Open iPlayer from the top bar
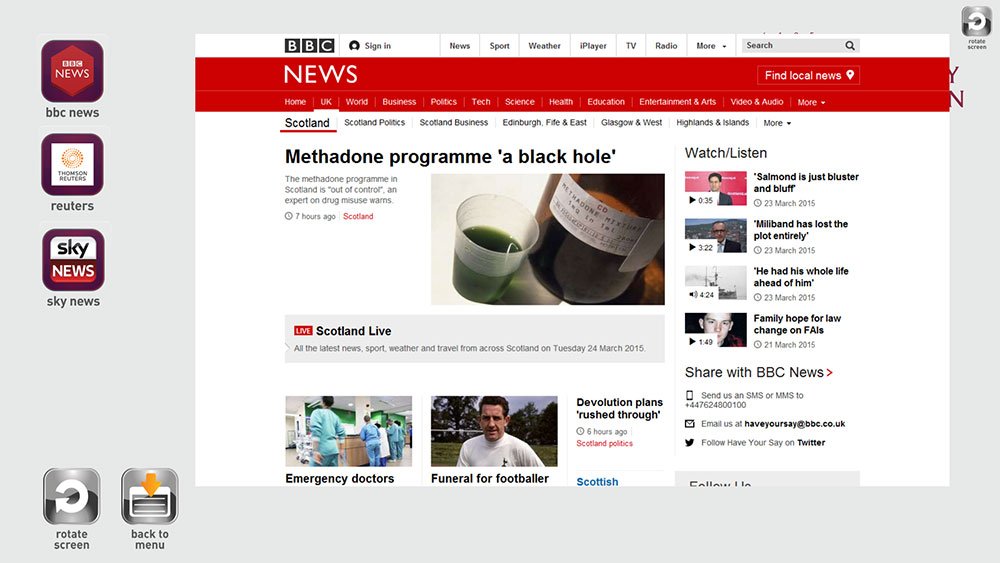 pos(593,46)
